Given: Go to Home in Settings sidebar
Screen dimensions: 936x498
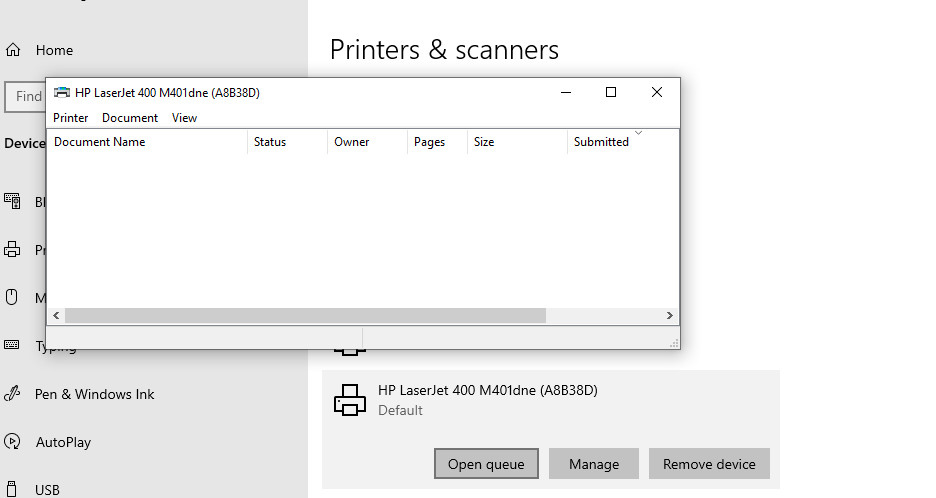Looking at the screenshot, I should [54, 50].
